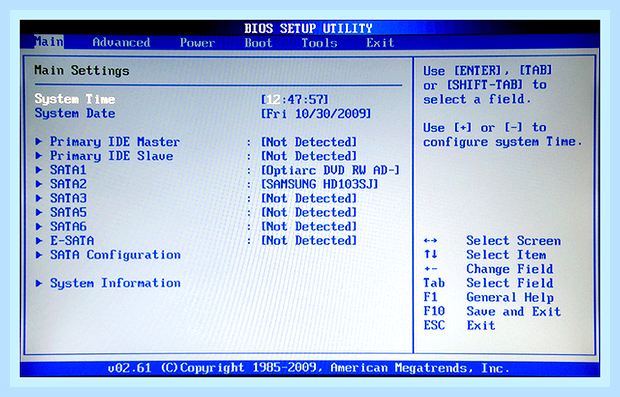
Task: Open SATA Configuration submenu
Action: point(115,255)
